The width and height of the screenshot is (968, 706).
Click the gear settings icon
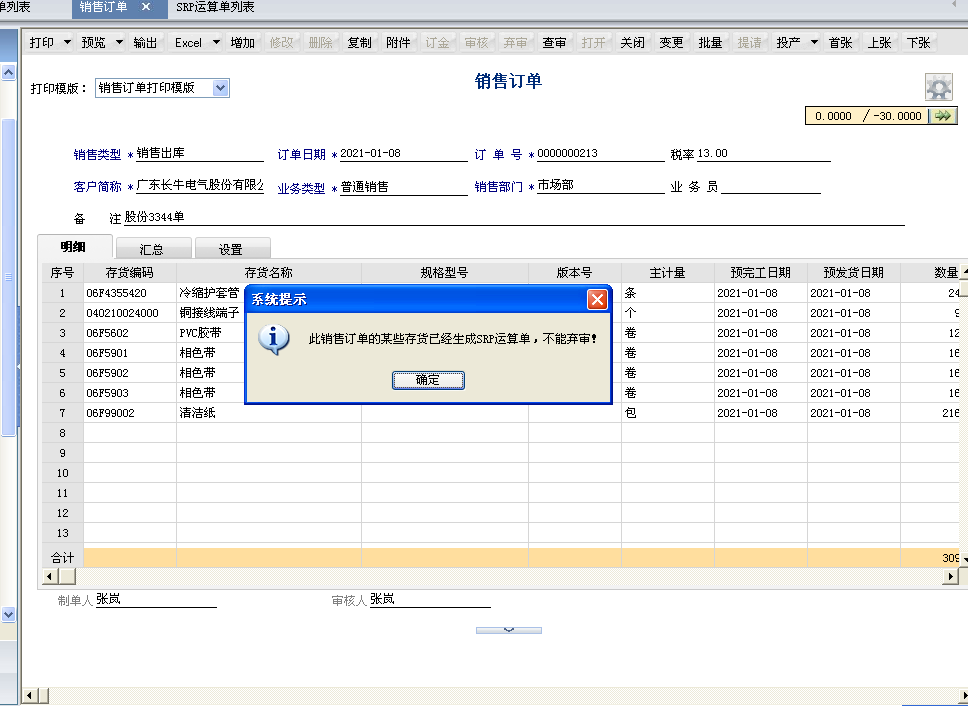pos(938,87)
